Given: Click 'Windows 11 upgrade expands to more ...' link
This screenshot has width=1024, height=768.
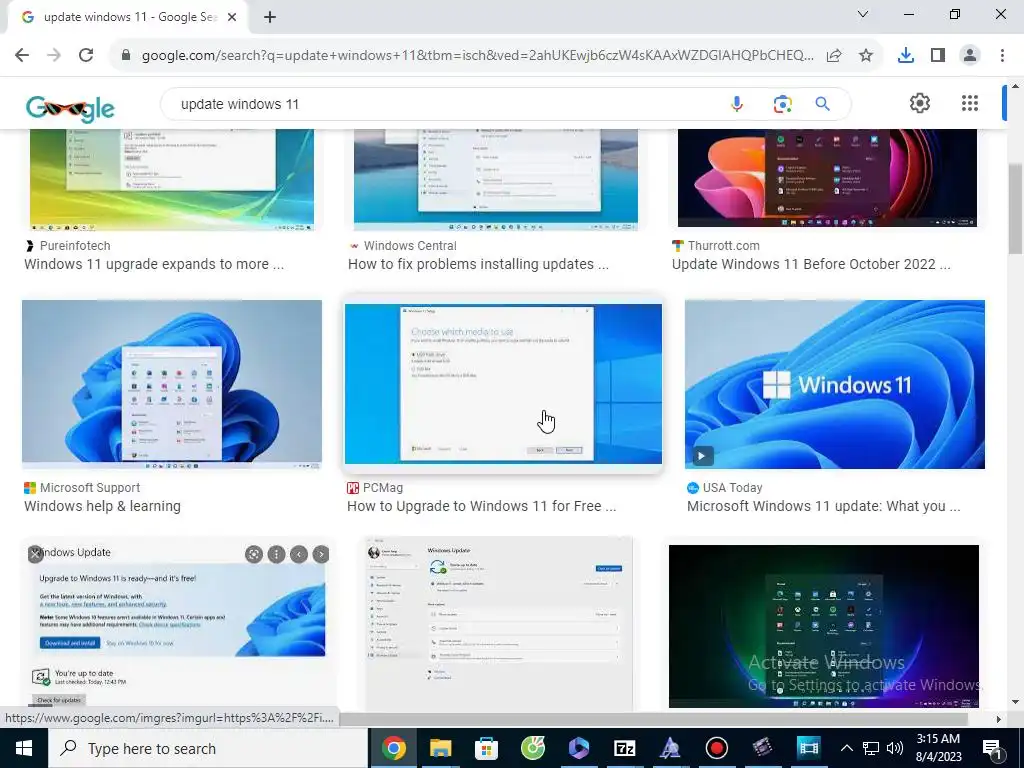Looking at the screenshot, I should (x=154, y=264).
